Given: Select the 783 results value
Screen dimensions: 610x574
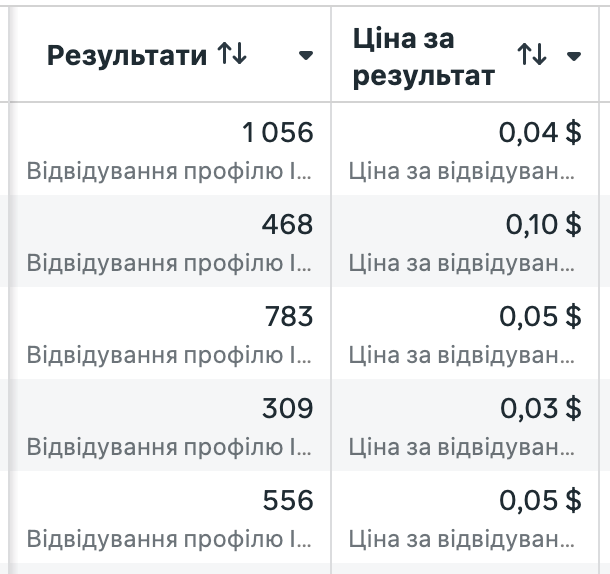Looking at the screenshot, I should click(288, 316).
